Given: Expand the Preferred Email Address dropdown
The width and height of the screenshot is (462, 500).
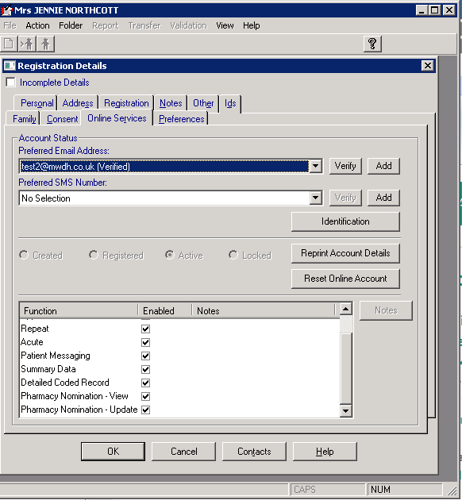Looking at the screenshot, I should [315, 166].
